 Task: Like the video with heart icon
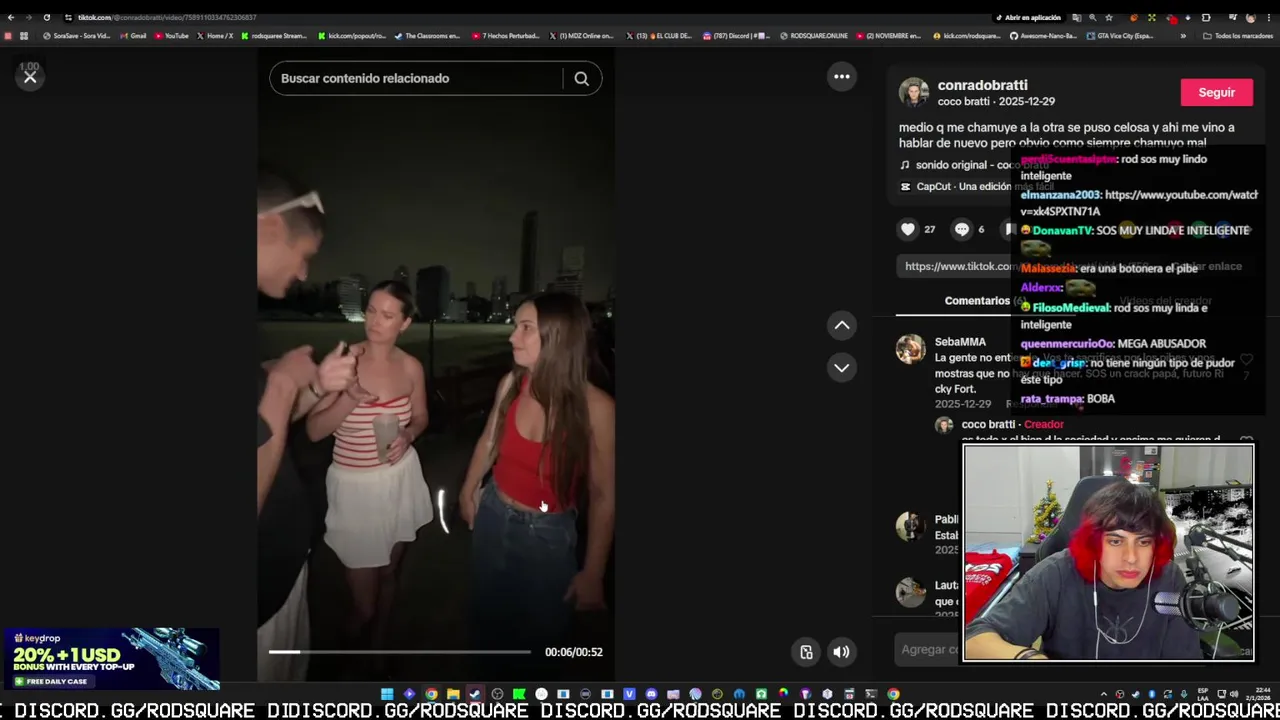pos(908,229)
